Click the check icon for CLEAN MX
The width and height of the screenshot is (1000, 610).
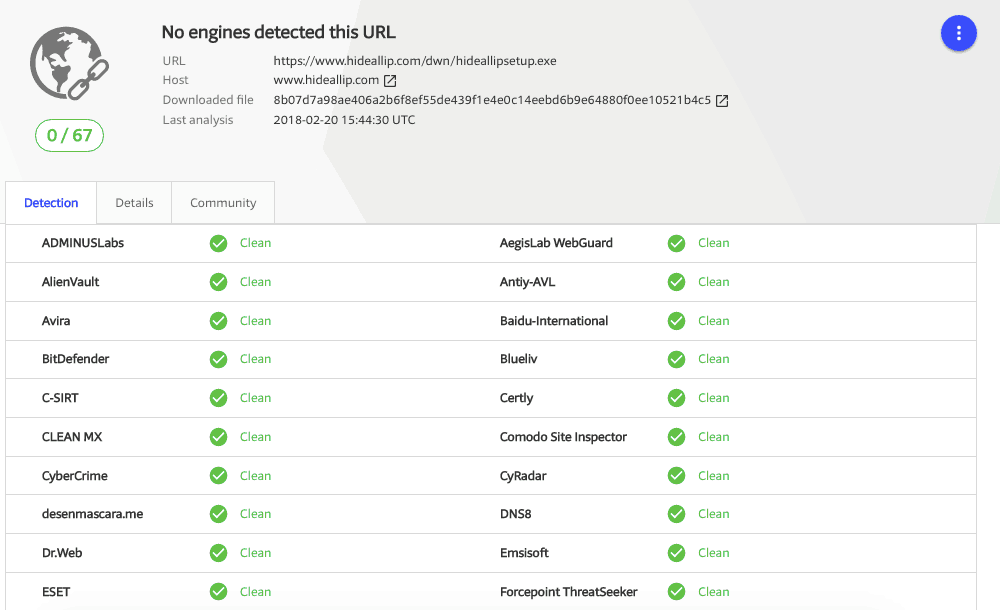tap(219, 437)
